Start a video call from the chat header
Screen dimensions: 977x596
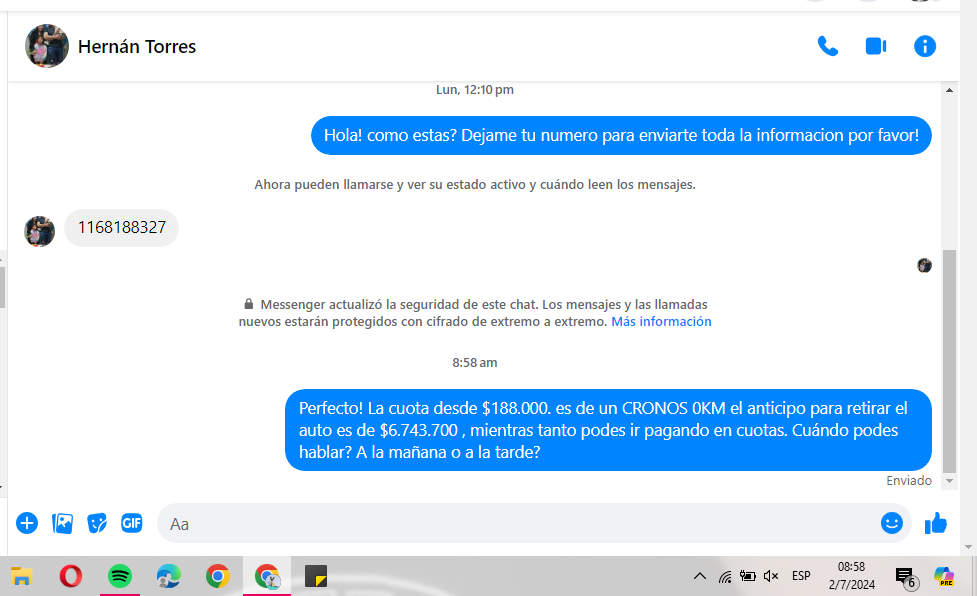point(876,46)
